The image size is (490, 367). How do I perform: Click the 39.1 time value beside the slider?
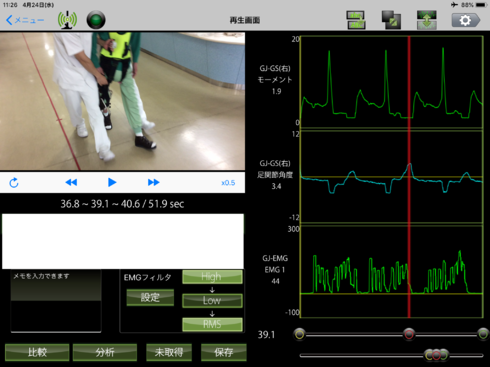pyautogui.click(x=266, y=335)
